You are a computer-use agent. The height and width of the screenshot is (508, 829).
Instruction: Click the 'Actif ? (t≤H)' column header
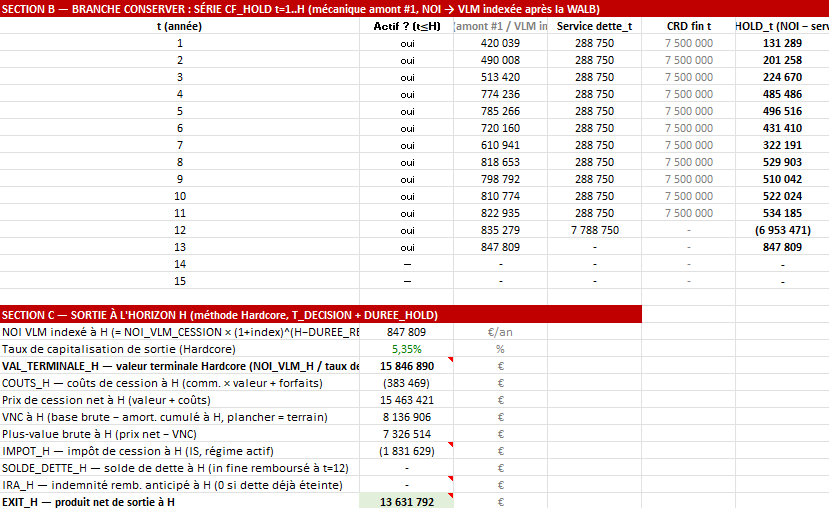[x=407, y=26]
